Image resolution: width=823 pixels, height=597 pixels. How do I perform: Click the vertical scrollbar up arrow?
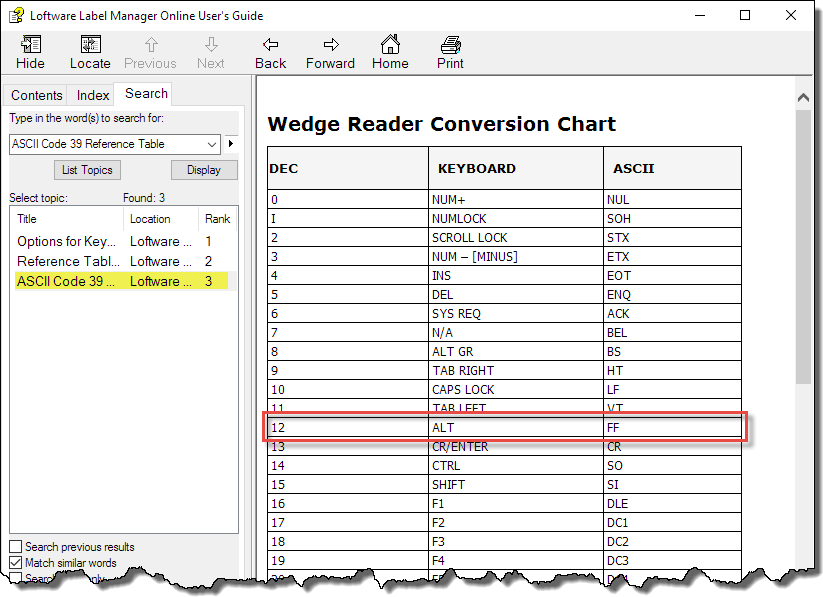[x=803, y=97]
